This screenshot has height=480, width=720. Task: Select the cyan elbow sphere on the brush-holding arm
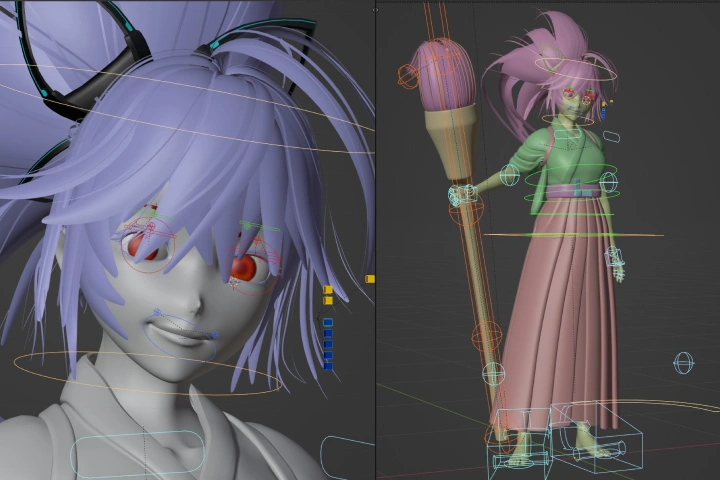point(509,175)
